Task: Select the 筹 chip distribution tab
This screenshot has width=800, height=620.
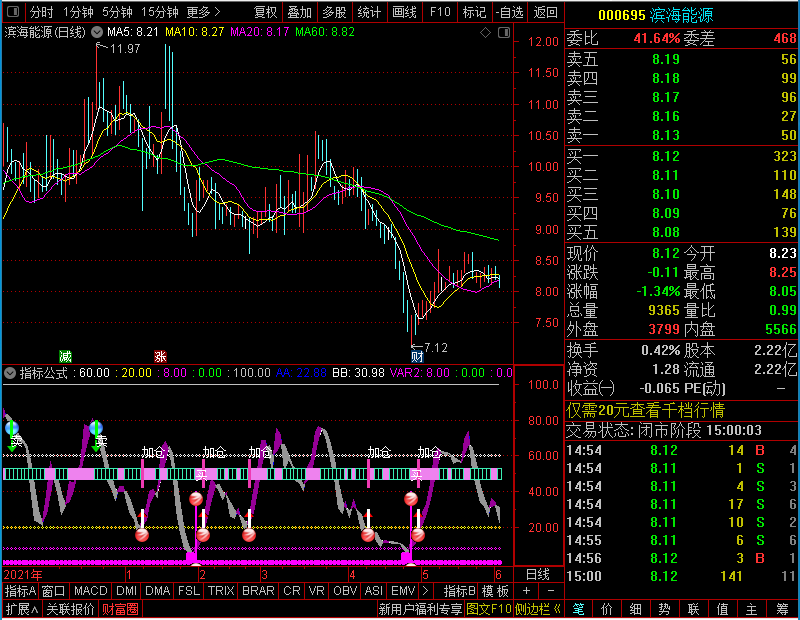Action: click(782, 609)
